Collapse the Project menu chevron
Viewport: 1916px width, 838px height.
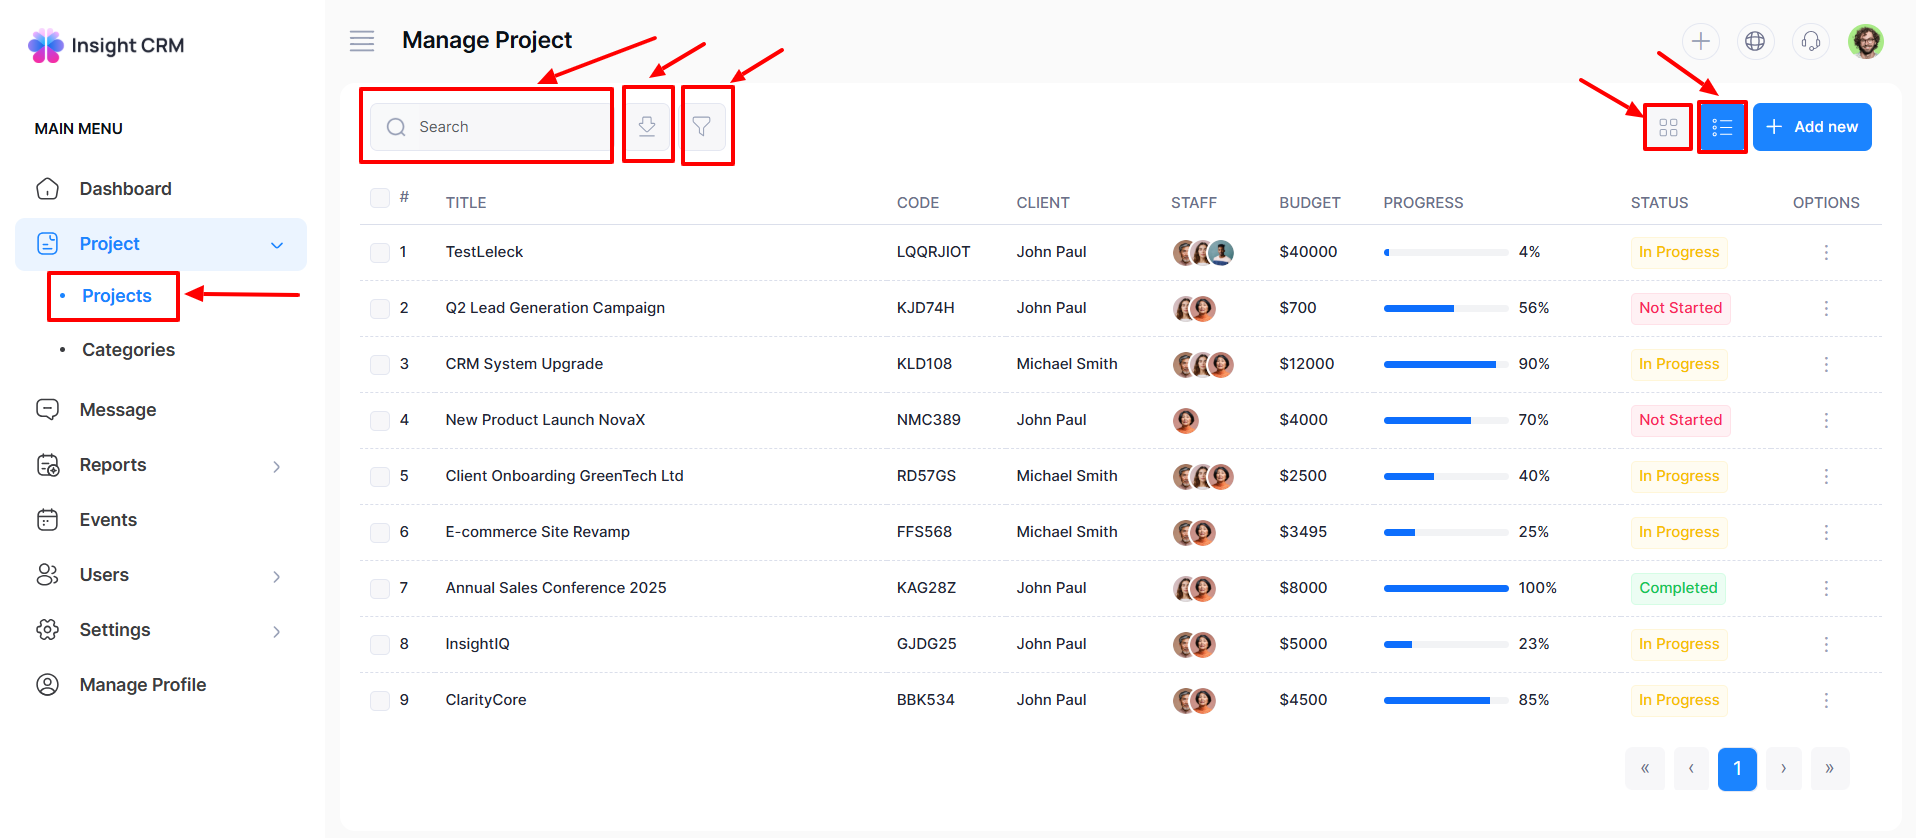[x=277, y=245]
